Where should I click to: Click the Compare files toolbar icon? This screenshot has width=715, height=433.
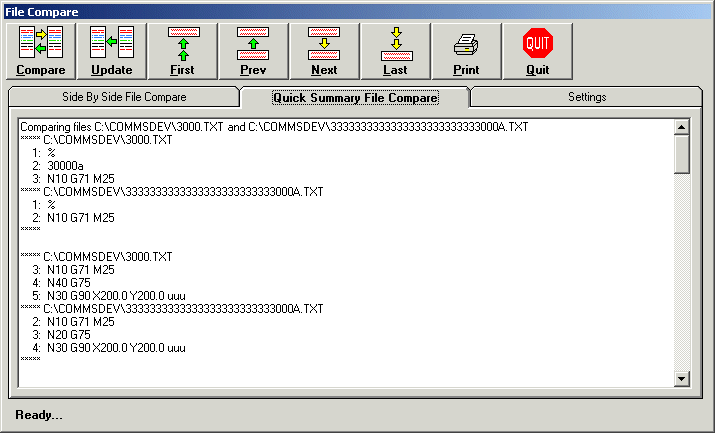[41, 51]
